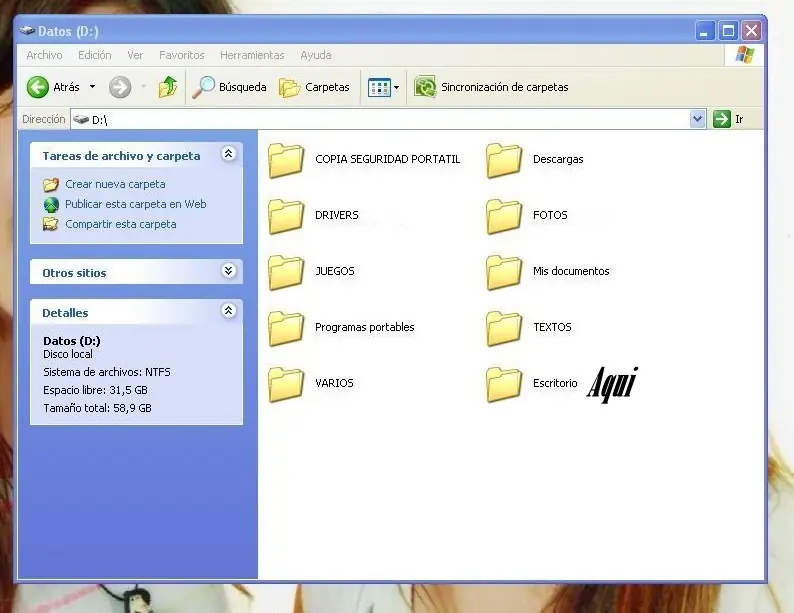
Task: Start Sincronización de carpetas
Action: [x=491, y=87]
